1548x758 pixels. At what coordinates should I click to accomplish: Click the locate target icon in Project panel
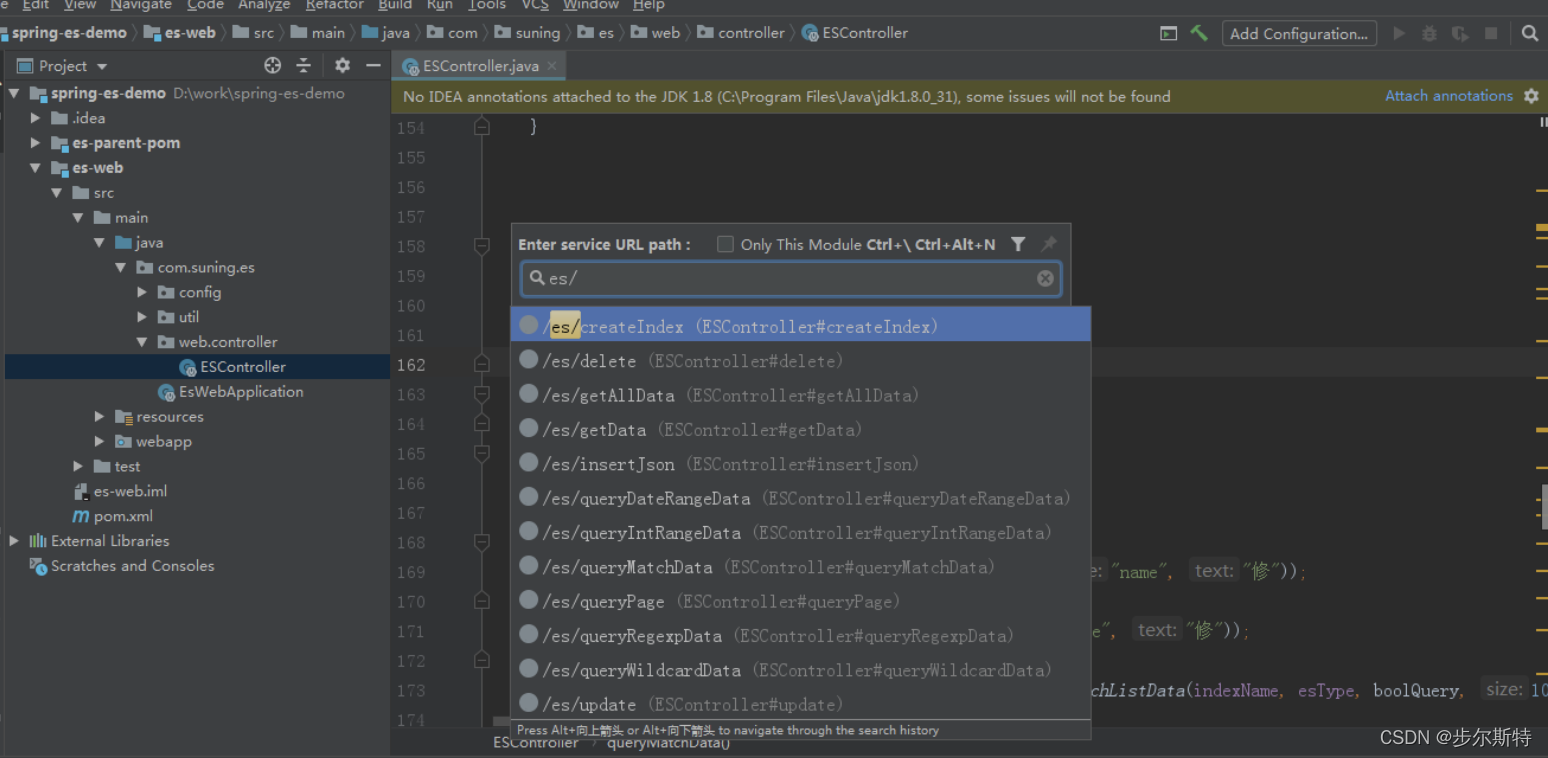click(272, 66)
